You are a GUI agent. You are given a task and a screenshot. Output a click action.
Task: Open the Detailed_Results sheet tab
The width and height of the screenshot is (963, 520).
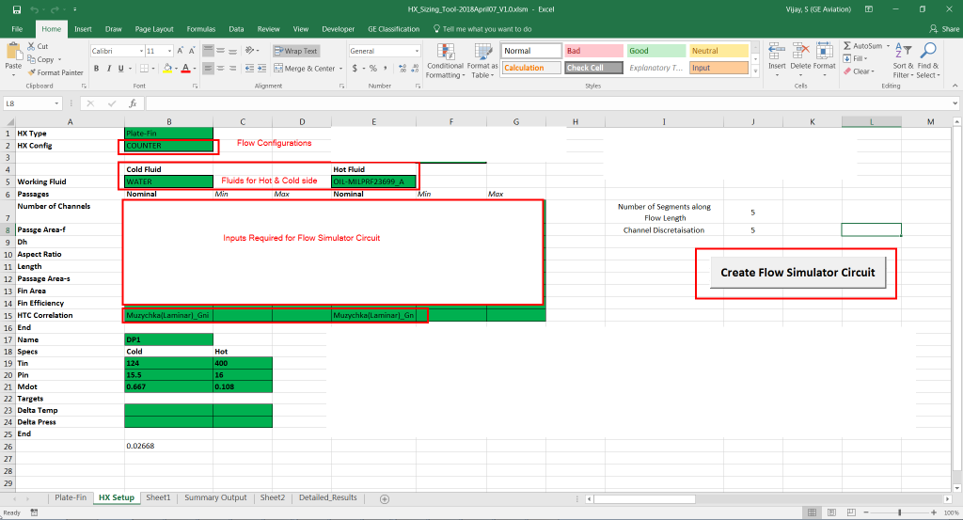click(x=328, y=498)
